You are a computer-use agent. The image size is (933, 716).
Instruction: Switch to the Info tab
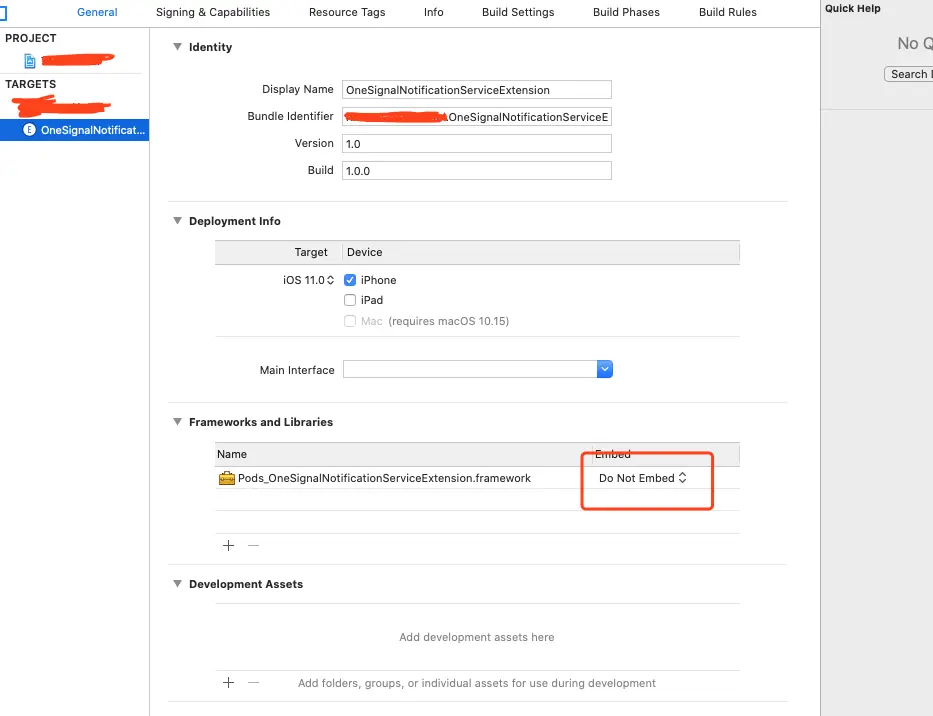[433, 12]
